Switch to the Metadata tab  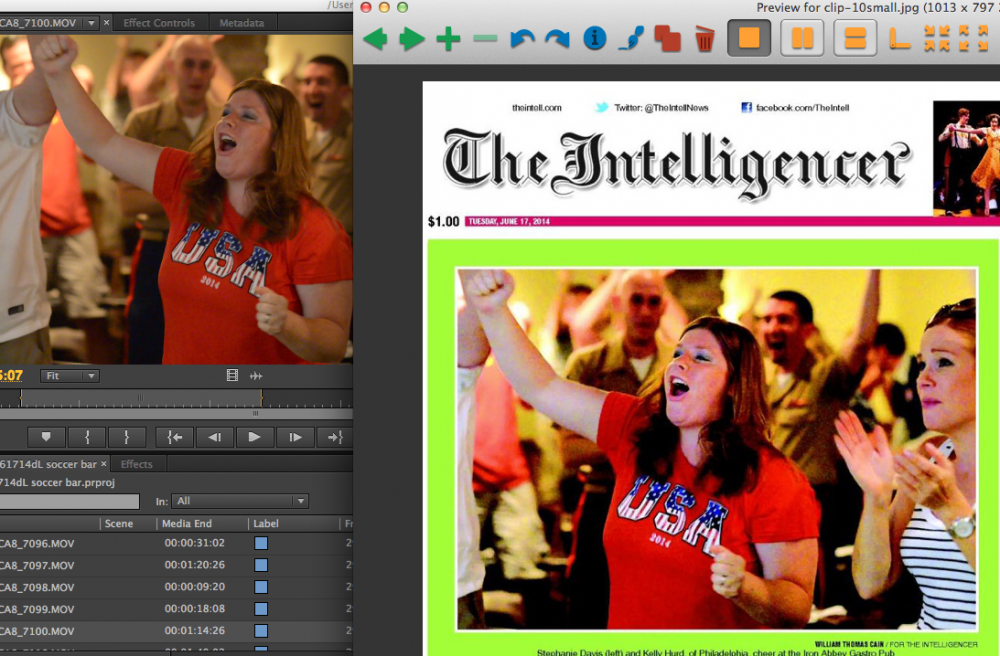242,23
